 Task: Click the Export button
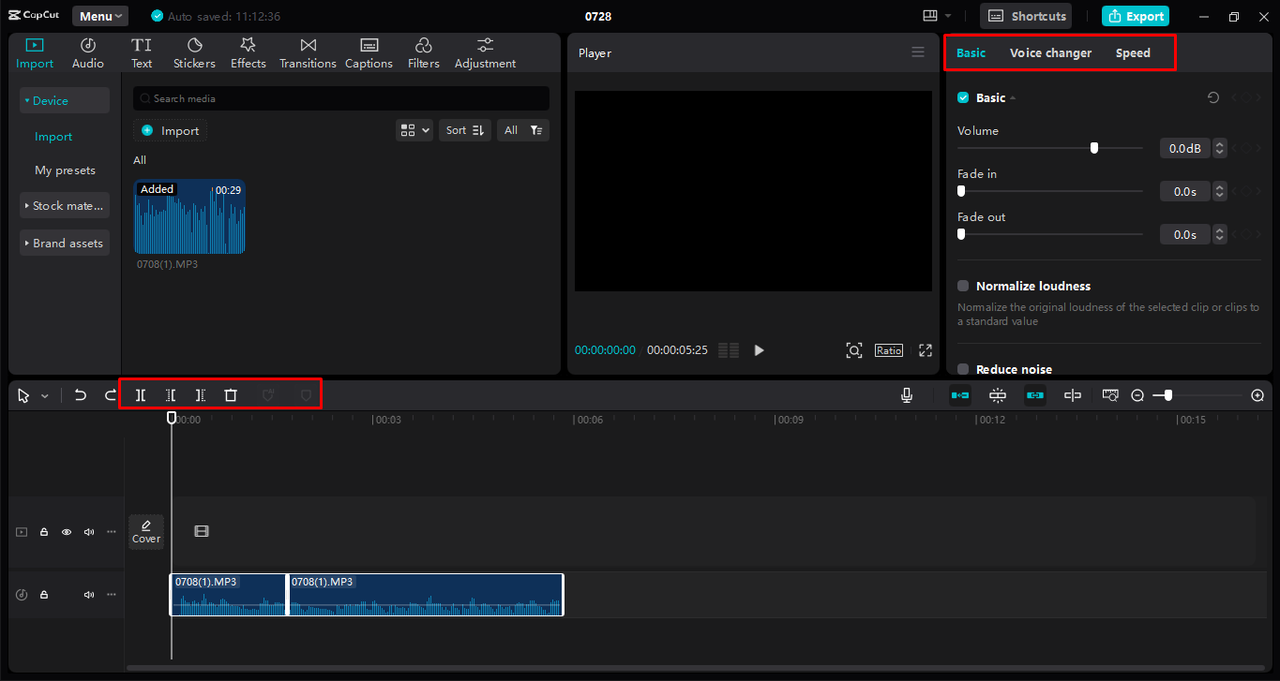[1135, 16]
